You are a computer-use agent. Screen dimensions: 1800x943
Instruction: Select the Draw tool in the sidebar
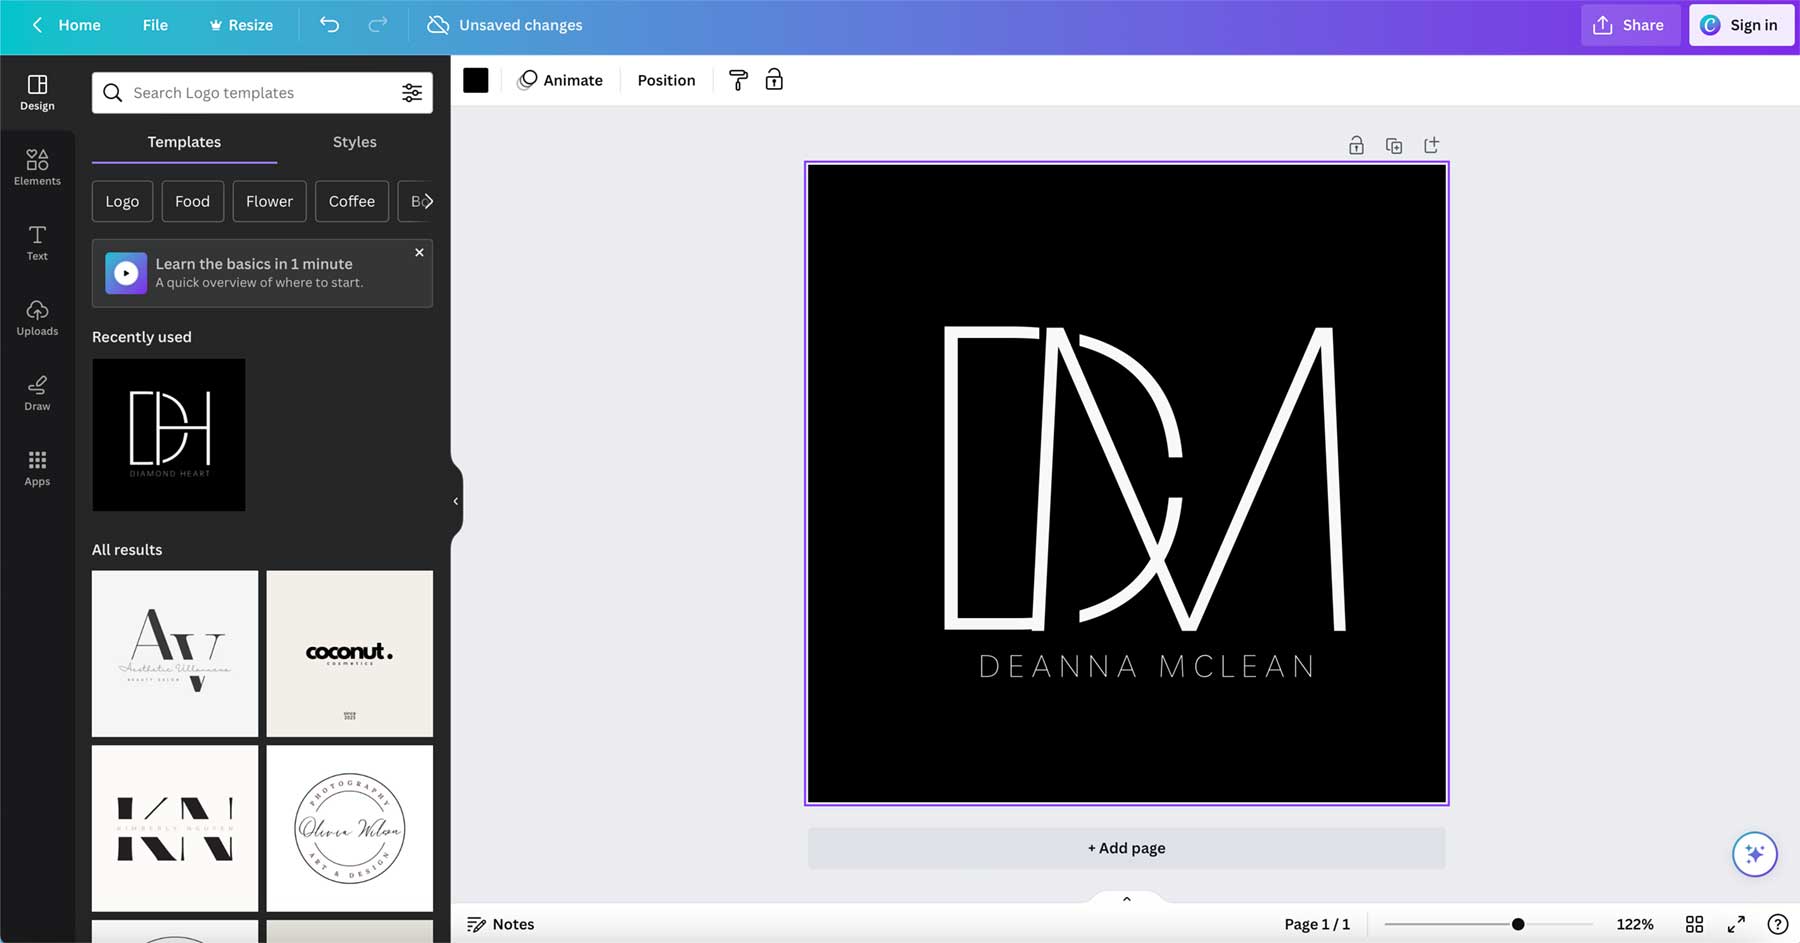coord(37,392)
